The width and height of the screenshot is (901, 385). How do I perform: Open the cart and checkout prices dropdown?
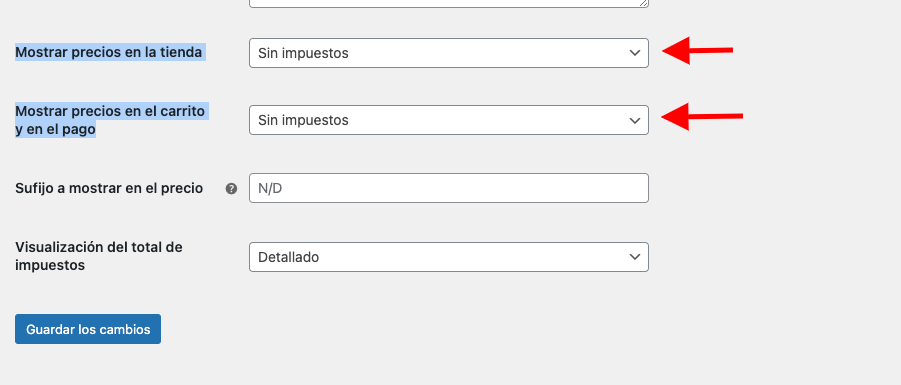449,120
